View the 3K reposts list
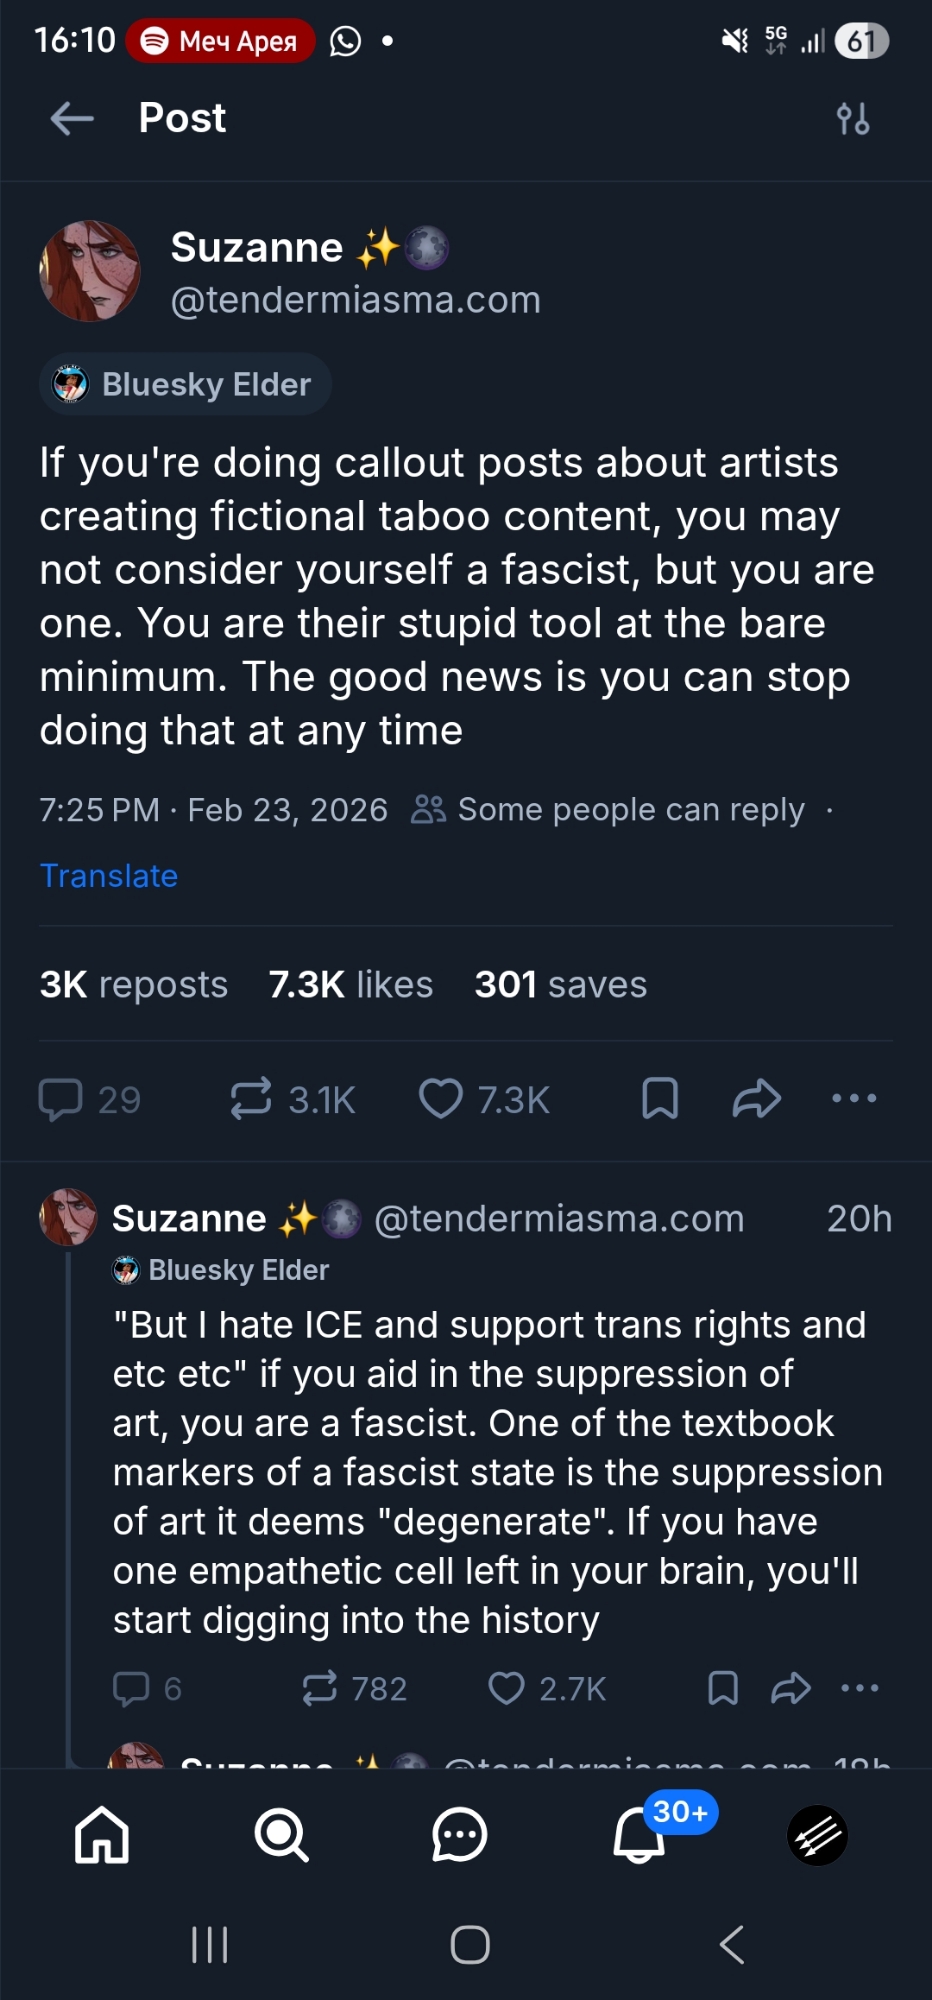The width and height of the screenshot is (932, 2000). pyautogui.click(x=134, y=985)
